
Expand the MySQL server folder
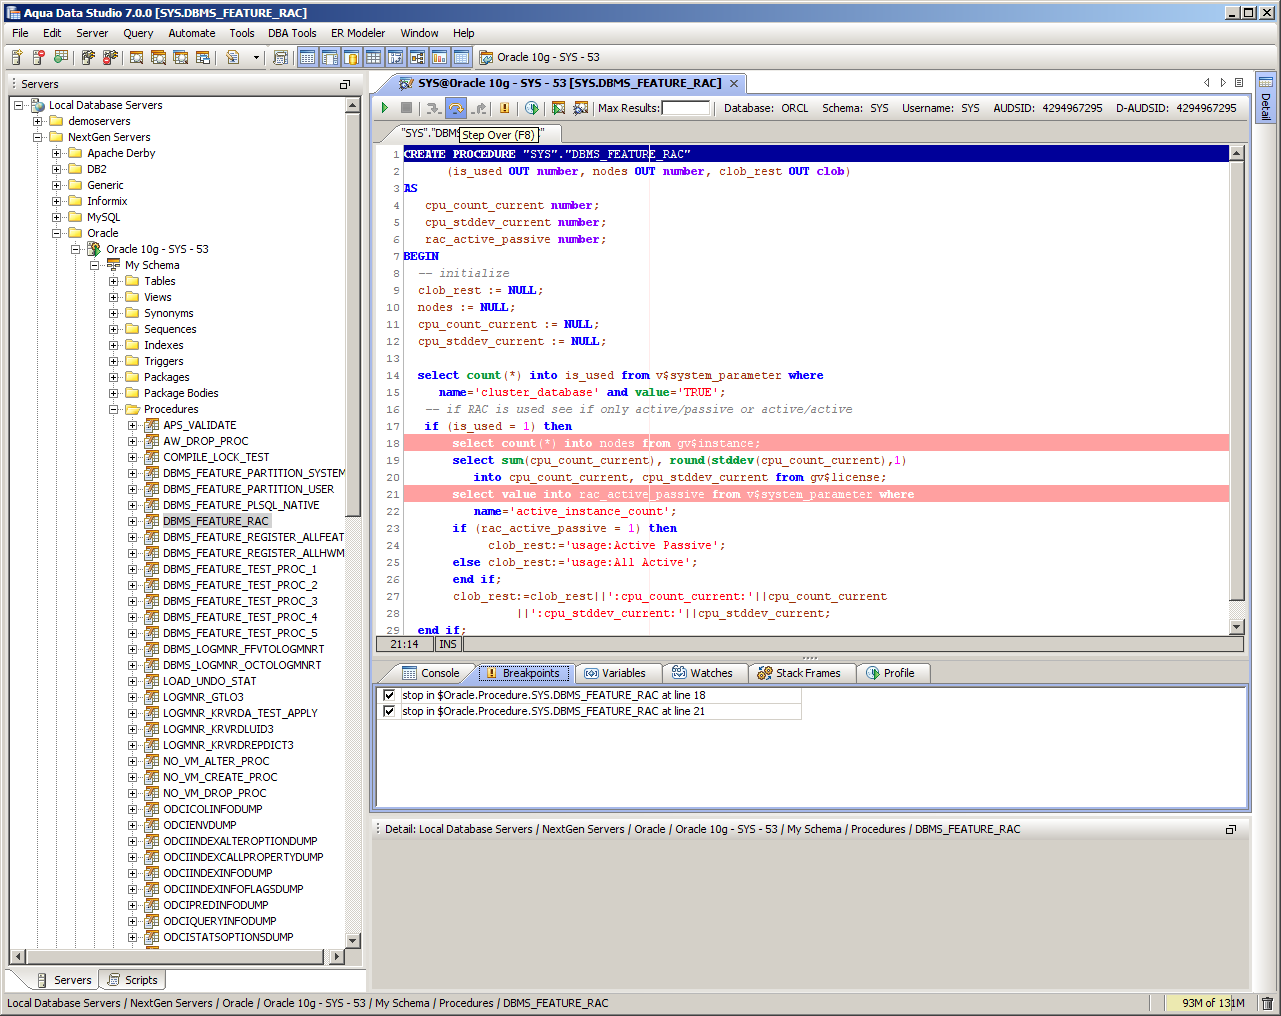point(57,217)
